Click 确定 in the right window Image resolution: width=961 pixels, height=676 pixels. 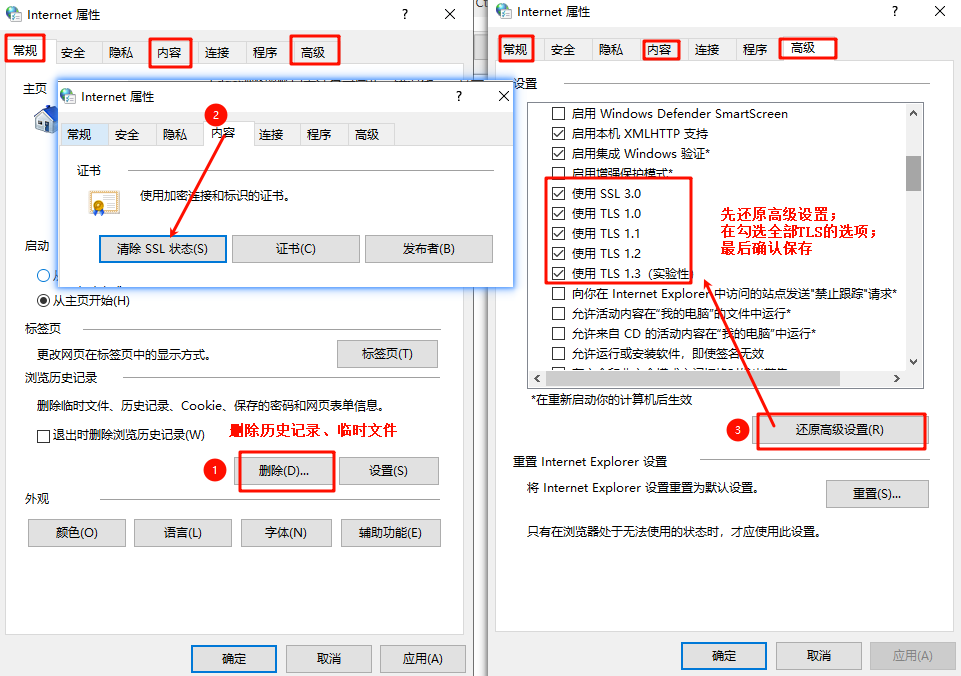[724, 656]
